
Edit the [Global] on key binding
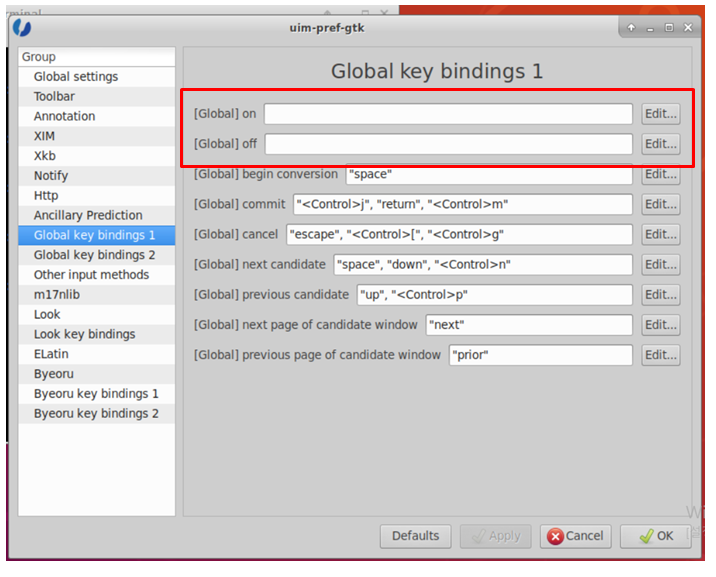(661, 114)
